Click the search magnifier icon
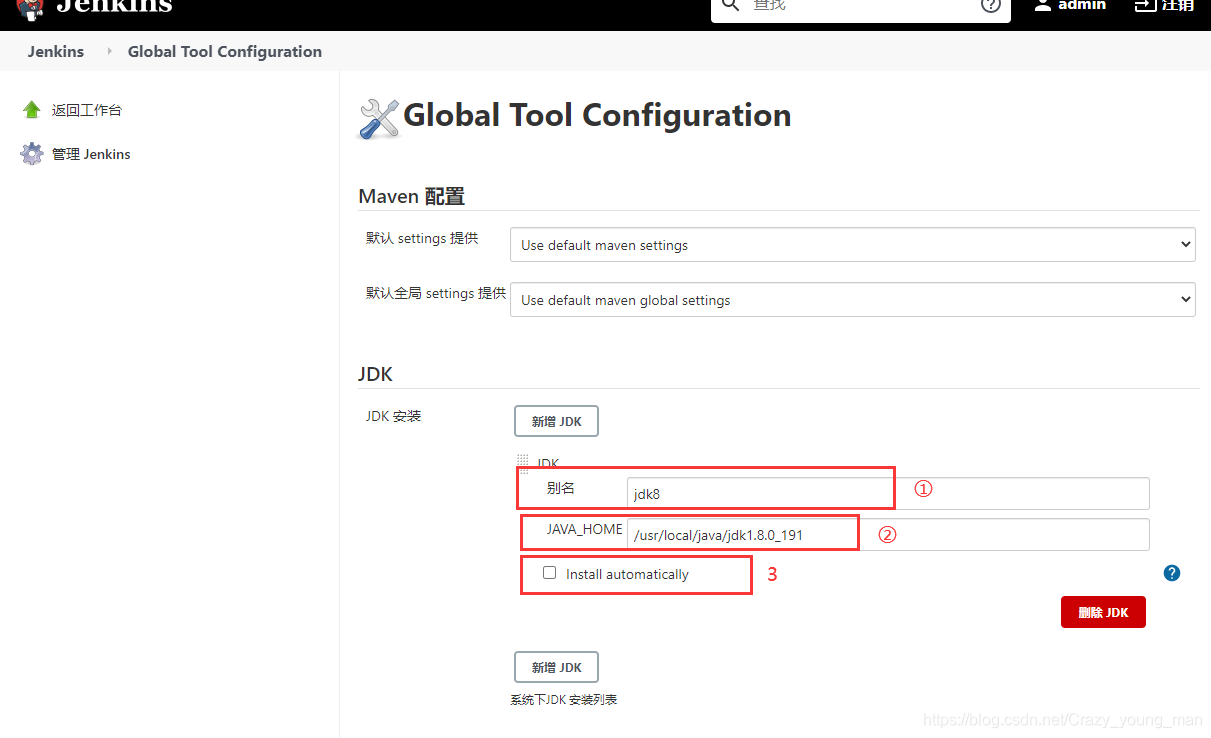Screen dimensions: 1211x738 point(731,5)
